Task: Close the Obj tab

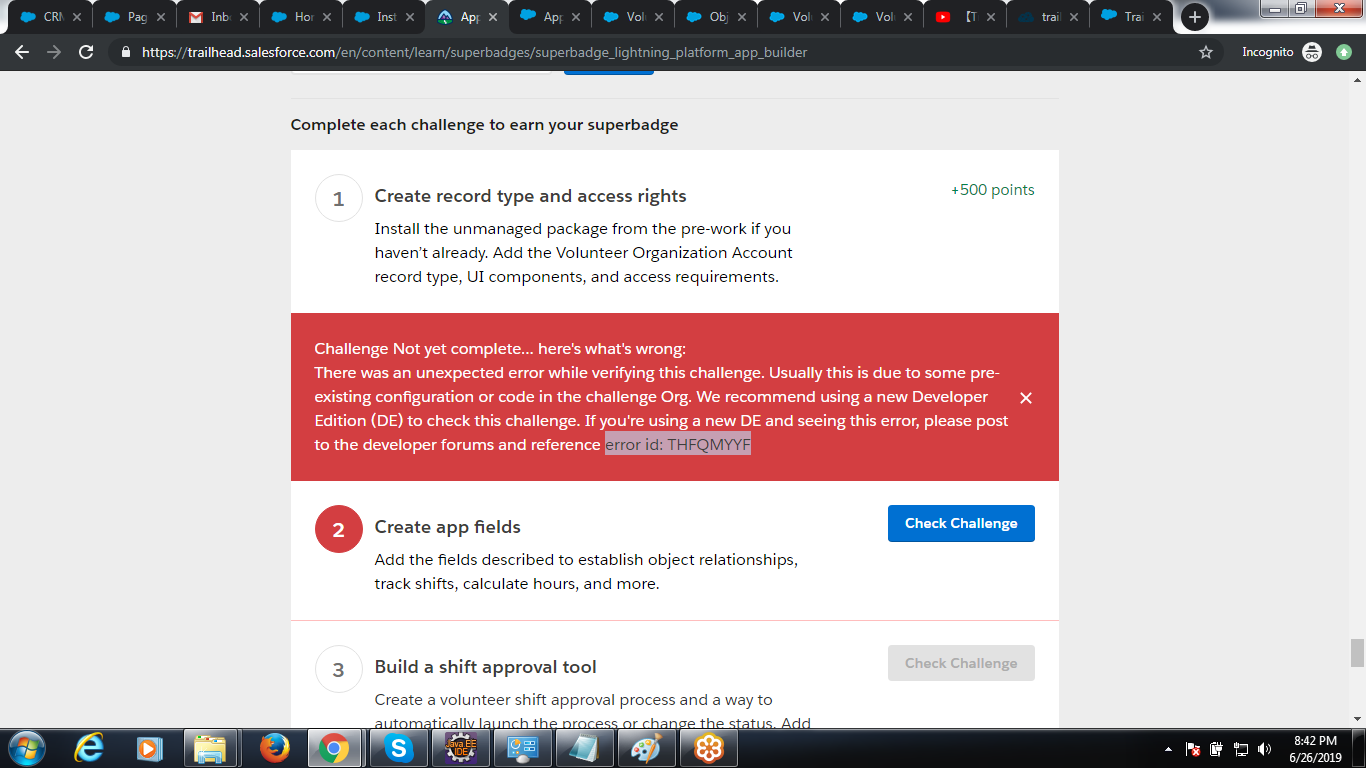Action: click(x=741, y=17)
